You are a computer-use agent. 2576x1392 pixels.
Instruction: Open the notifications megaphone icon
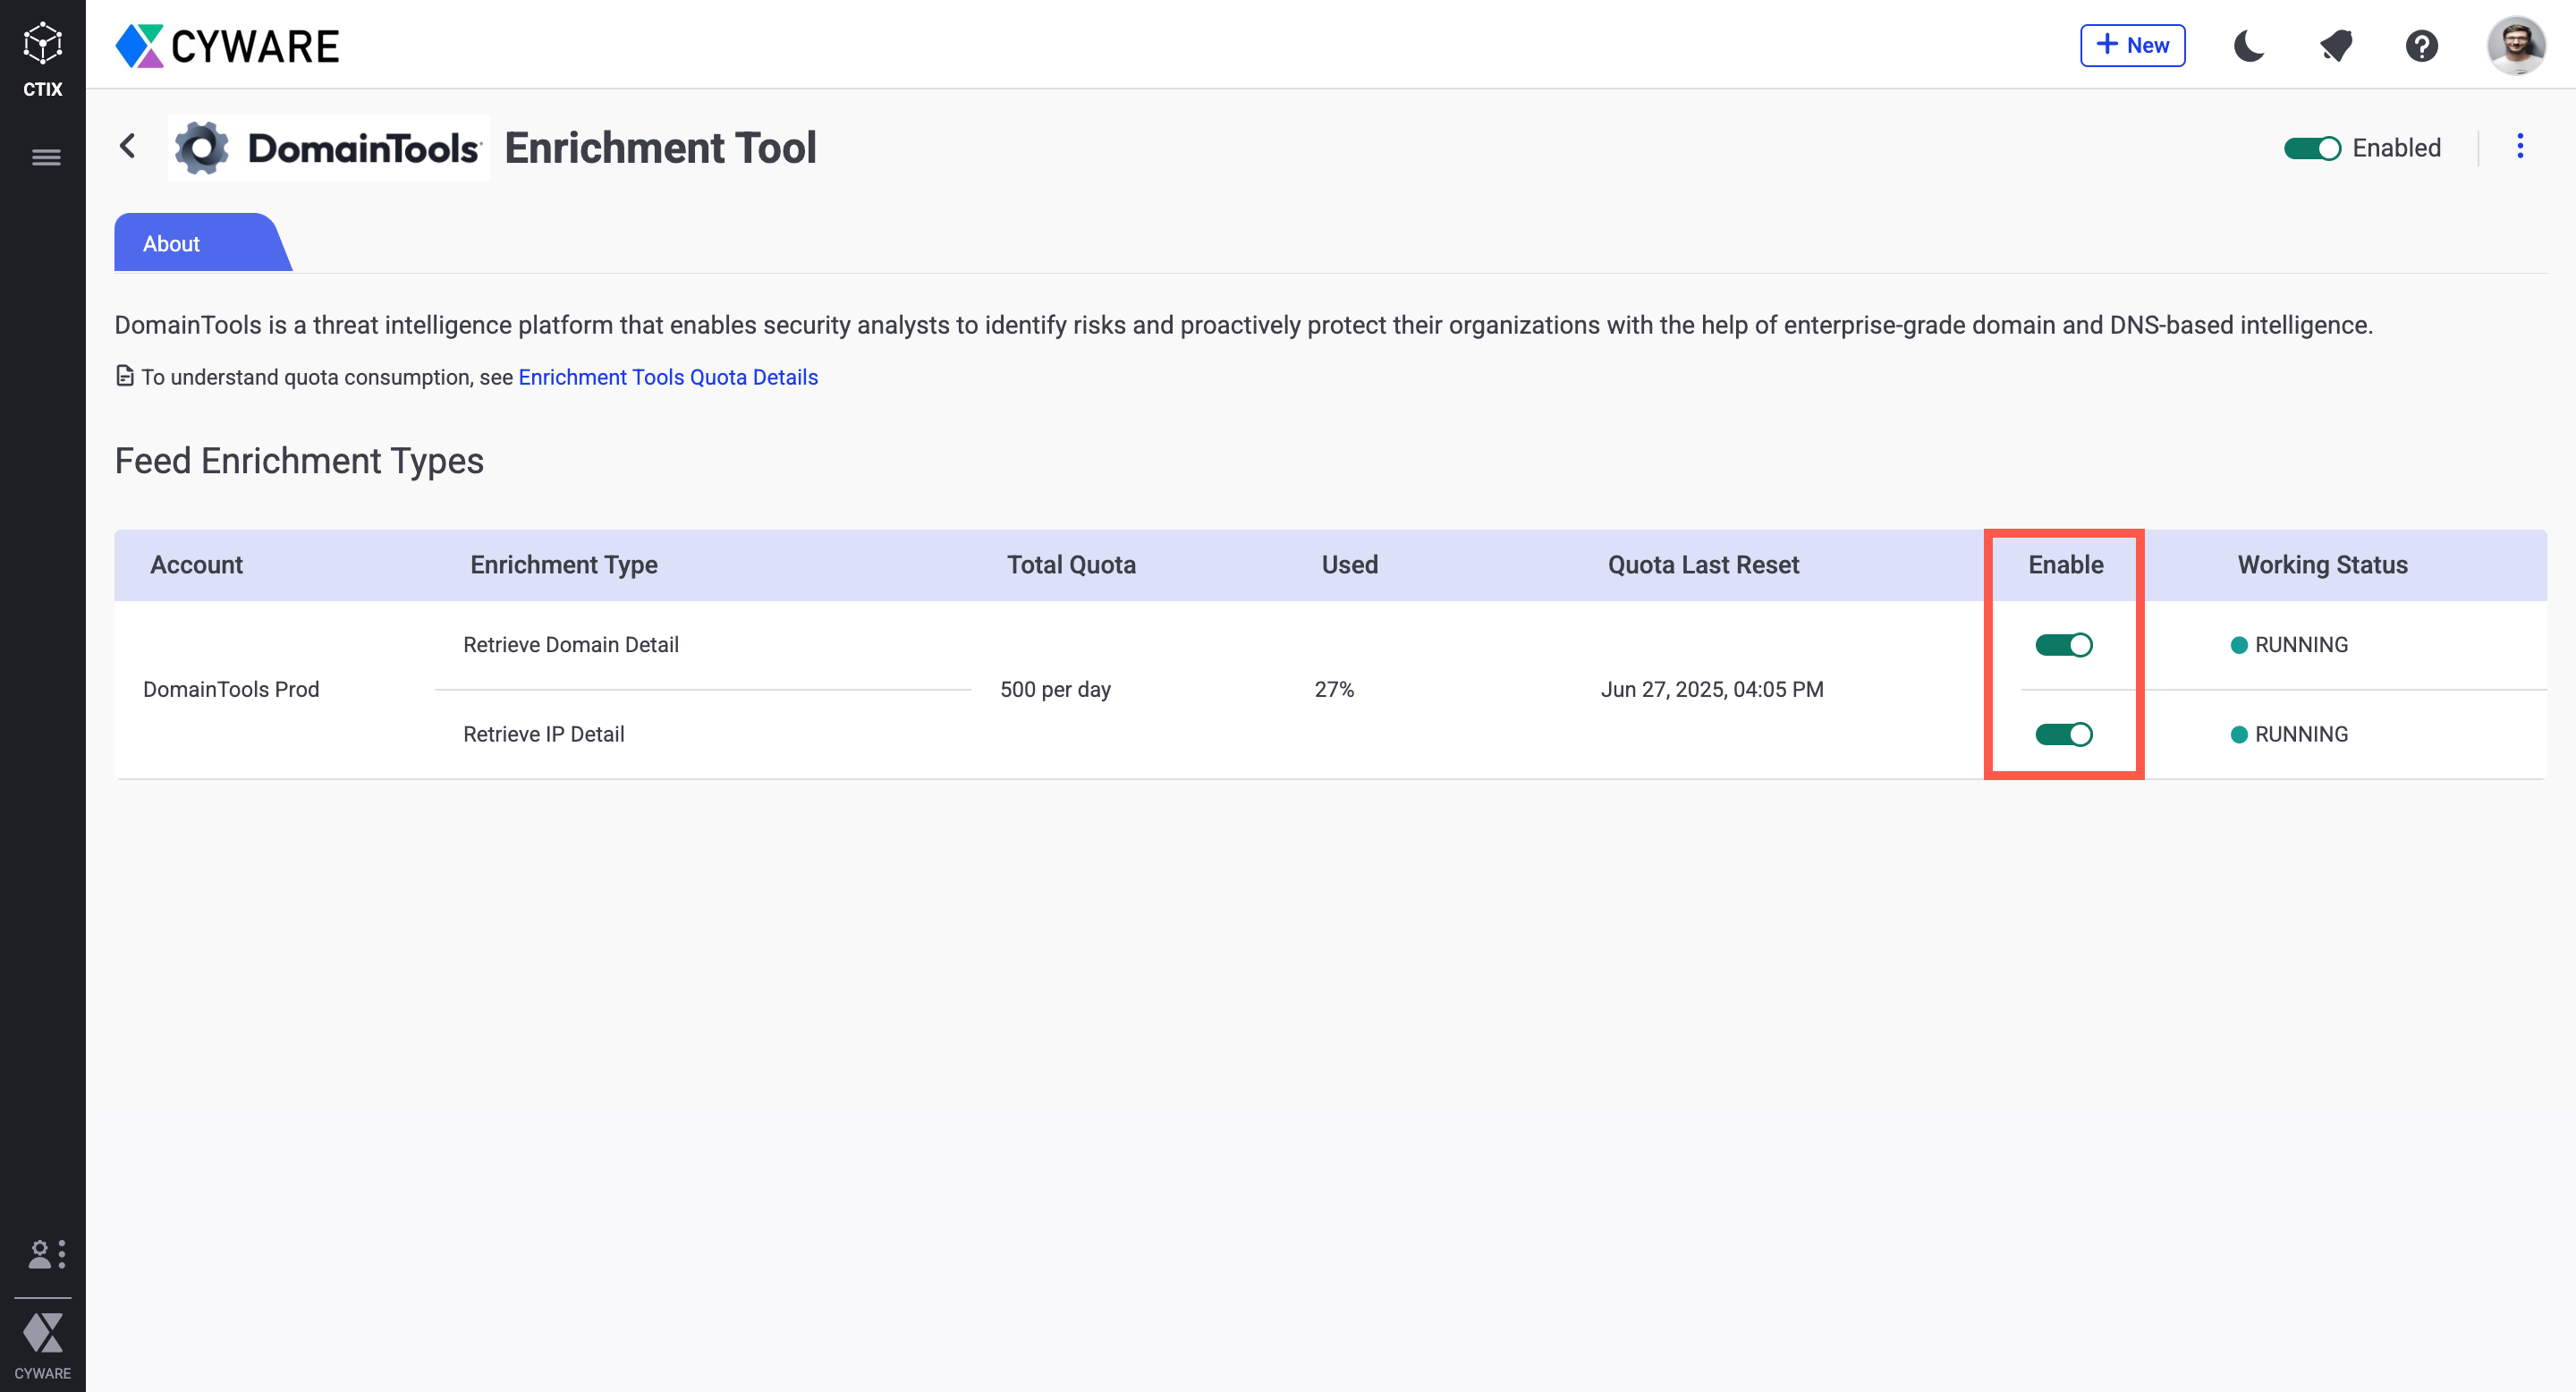click(x=2335, y=46)
